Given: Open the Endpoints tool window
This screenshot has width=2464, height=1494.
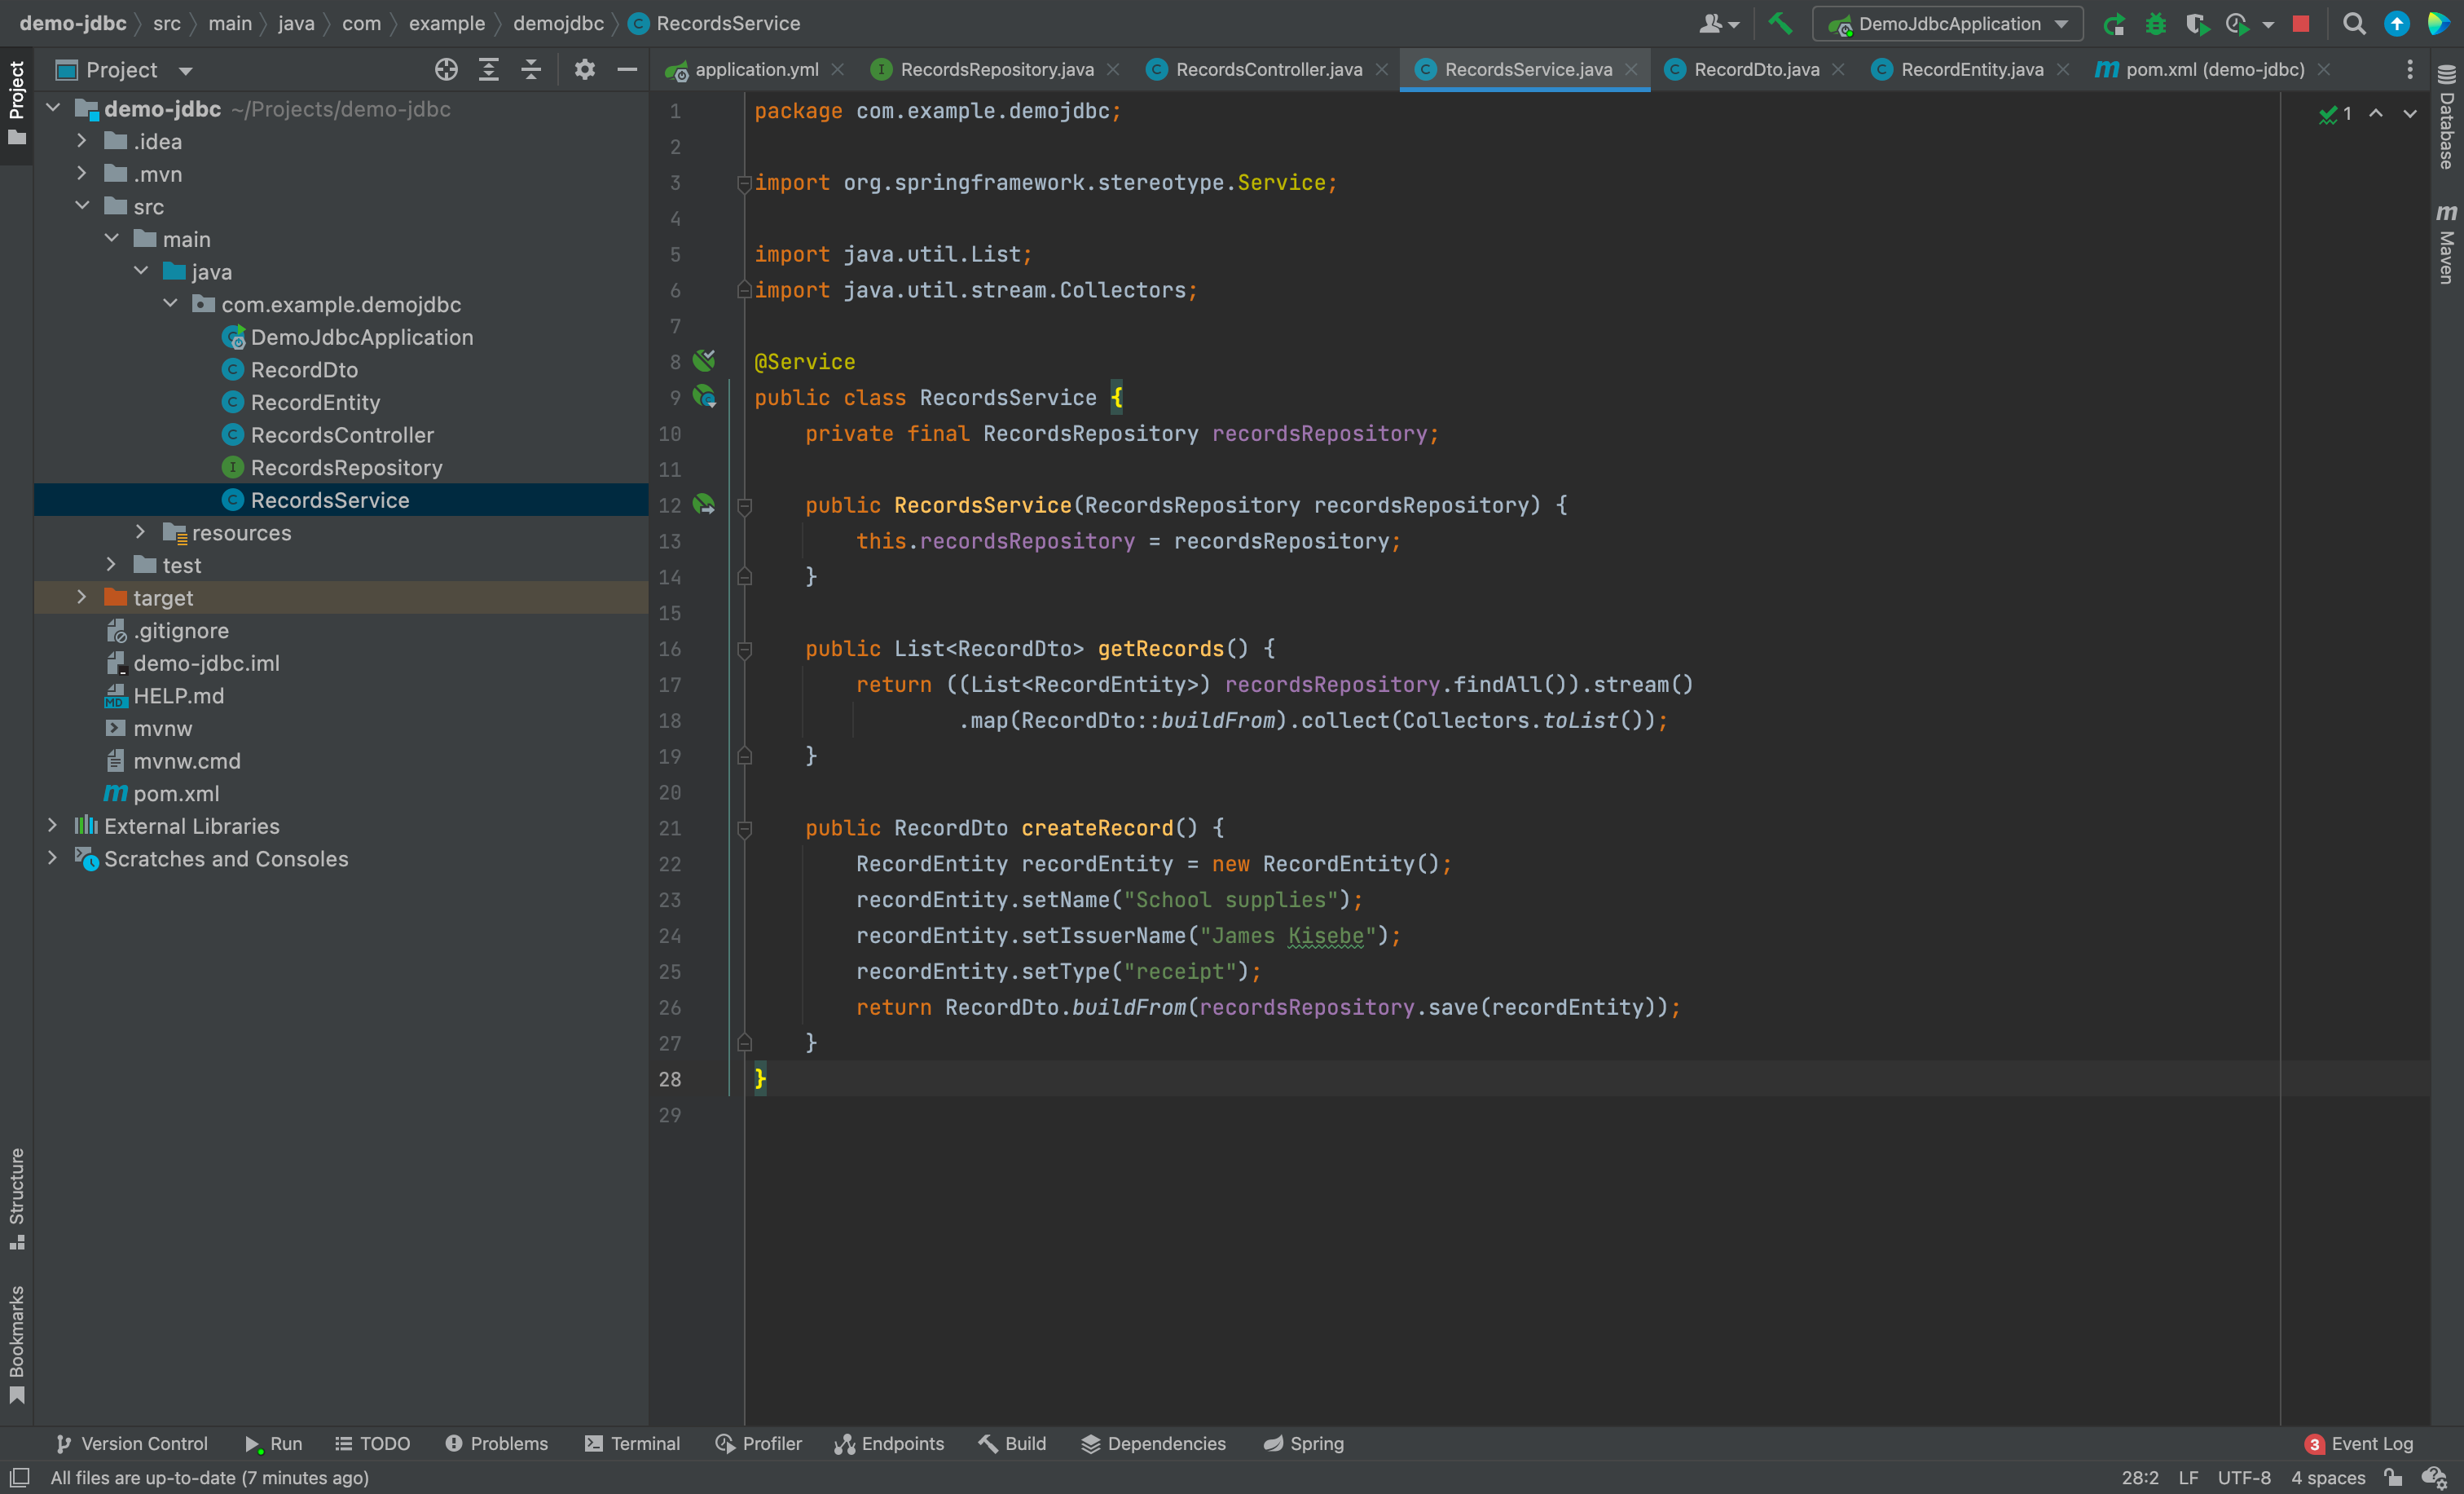Looking at the screenshot, I should pyautogui.click(x=889, y=1443).
